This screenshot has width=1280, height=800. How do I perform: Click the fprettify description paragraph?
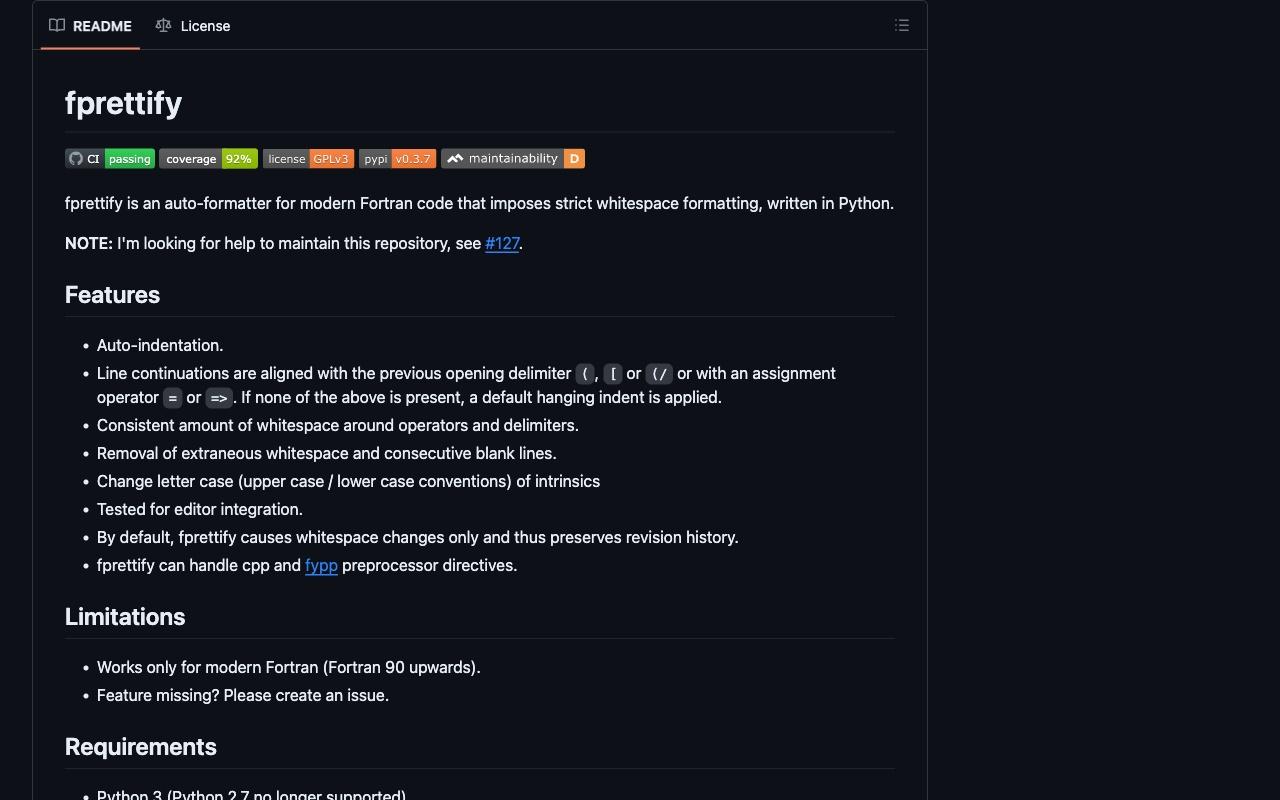click(479, 203)
